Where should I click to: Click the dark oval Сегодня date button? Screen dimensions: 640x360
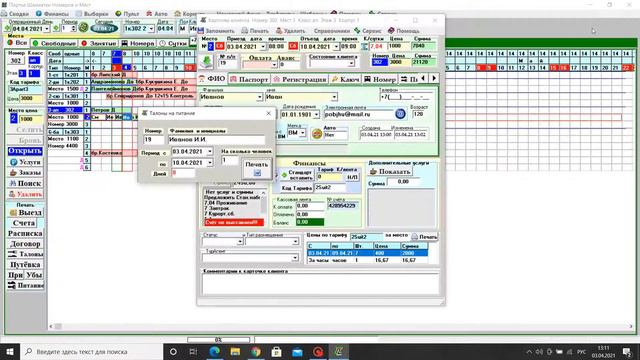point(104,29)
